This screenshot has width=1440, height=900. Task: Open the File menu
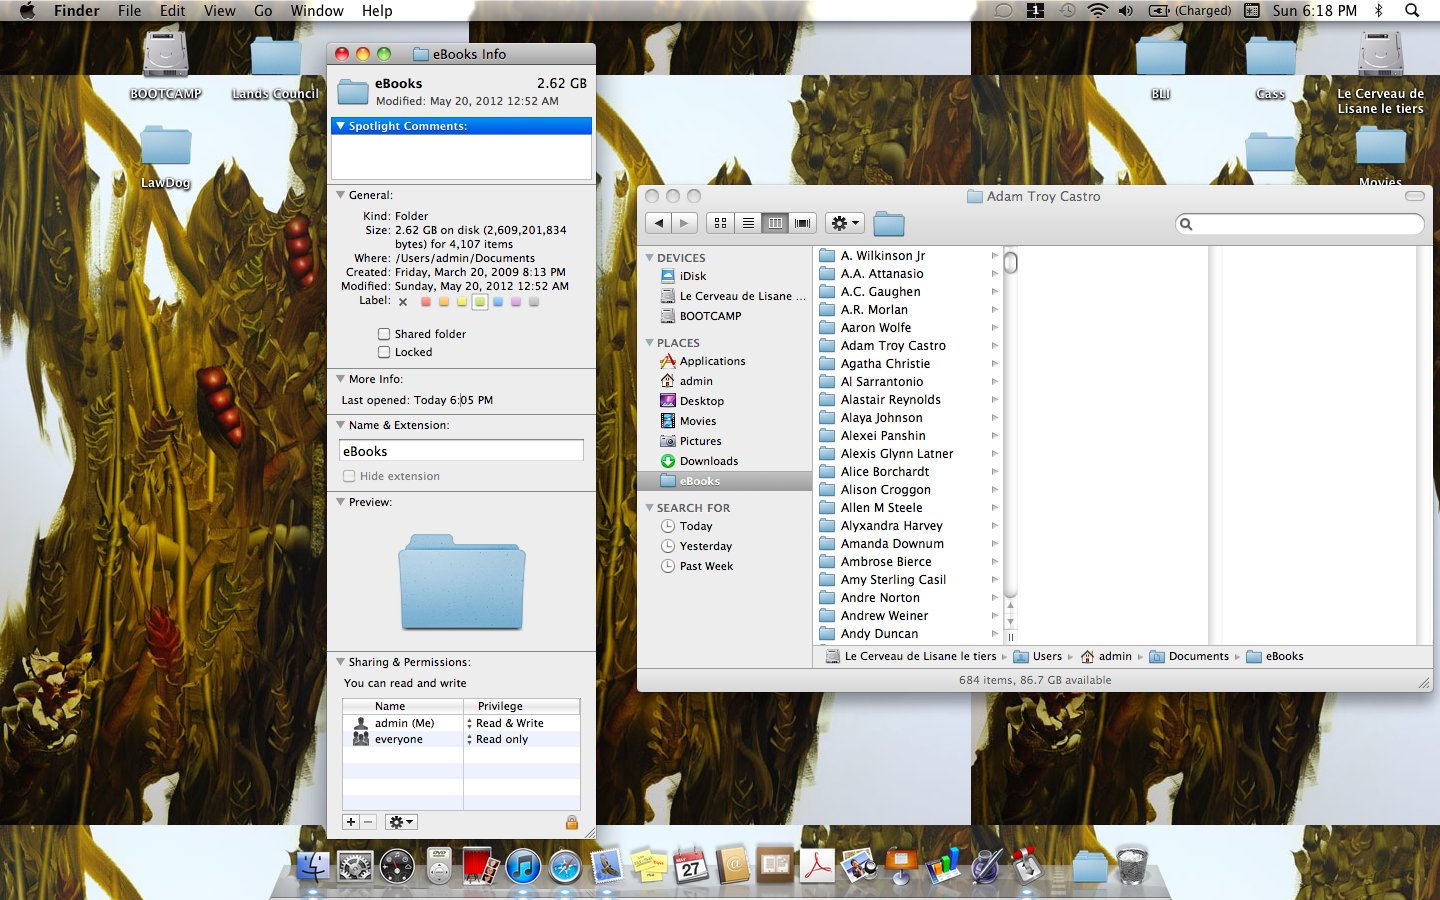coord(130,10)
